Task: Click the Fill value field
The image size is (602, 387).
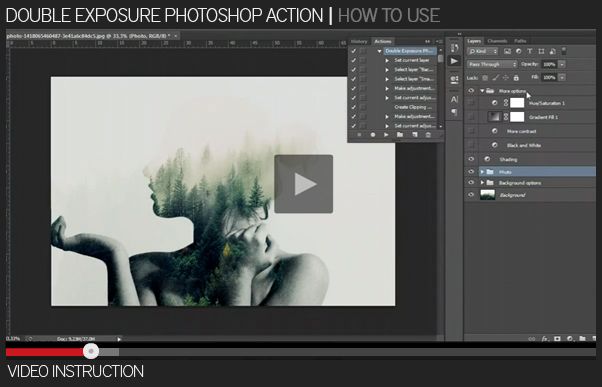Action: click(549, 77)
